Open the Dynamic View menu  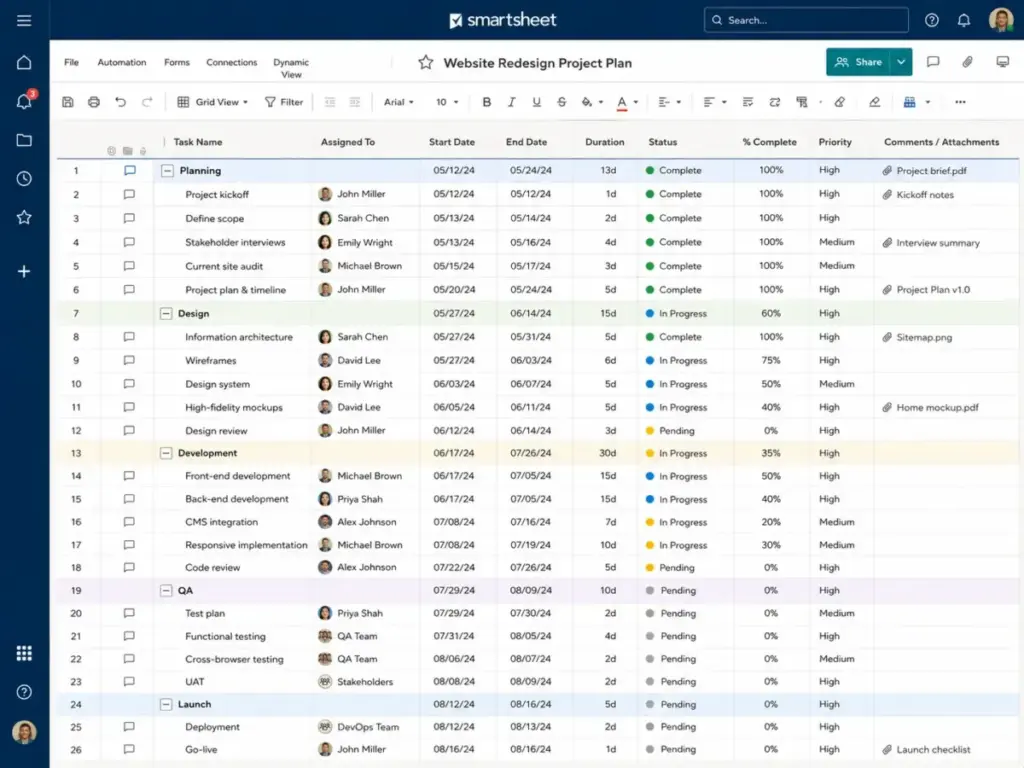(x=291, y=68)
